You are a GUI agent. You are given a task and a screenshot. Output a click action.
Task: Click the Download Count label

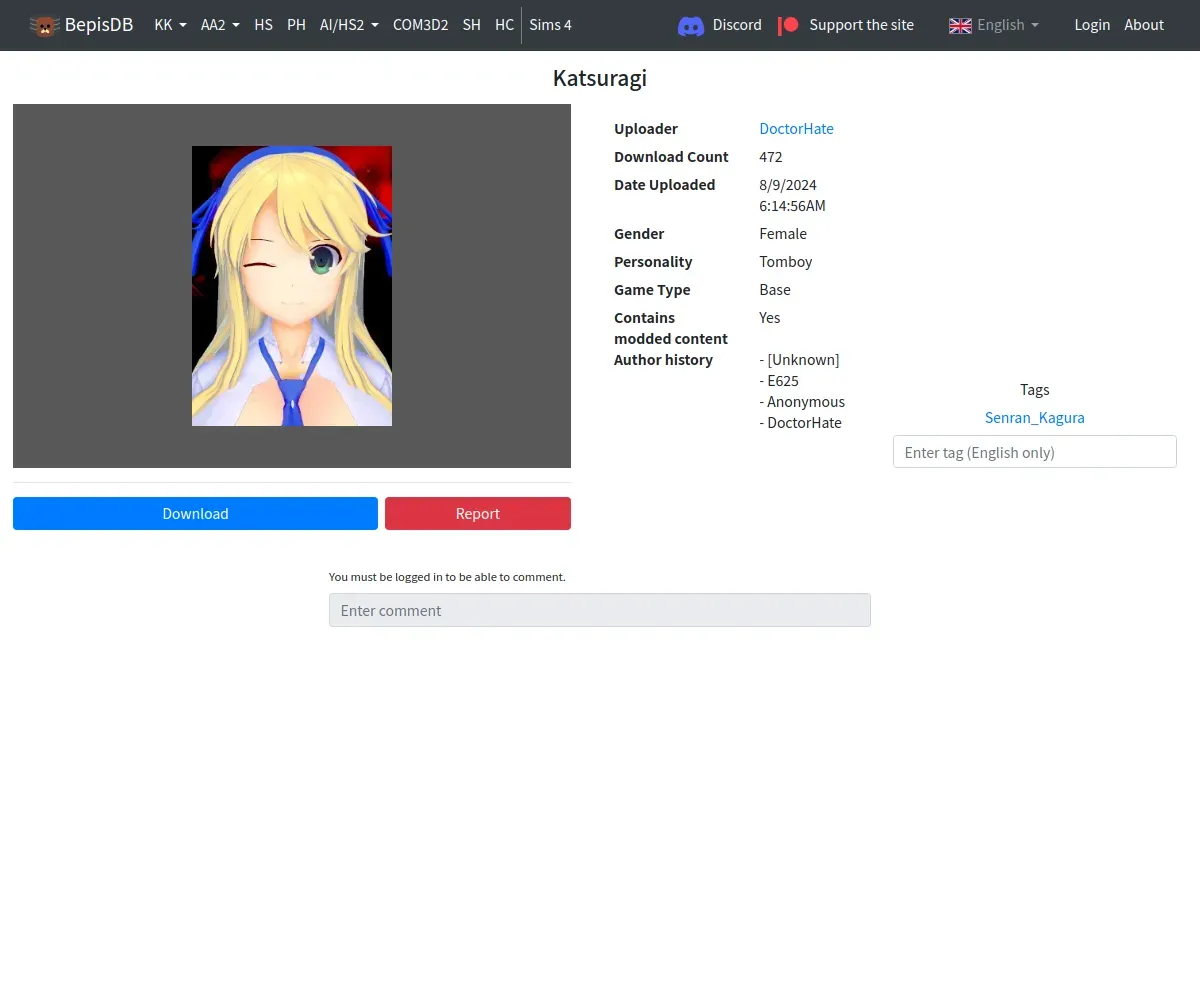click(671, 157)
